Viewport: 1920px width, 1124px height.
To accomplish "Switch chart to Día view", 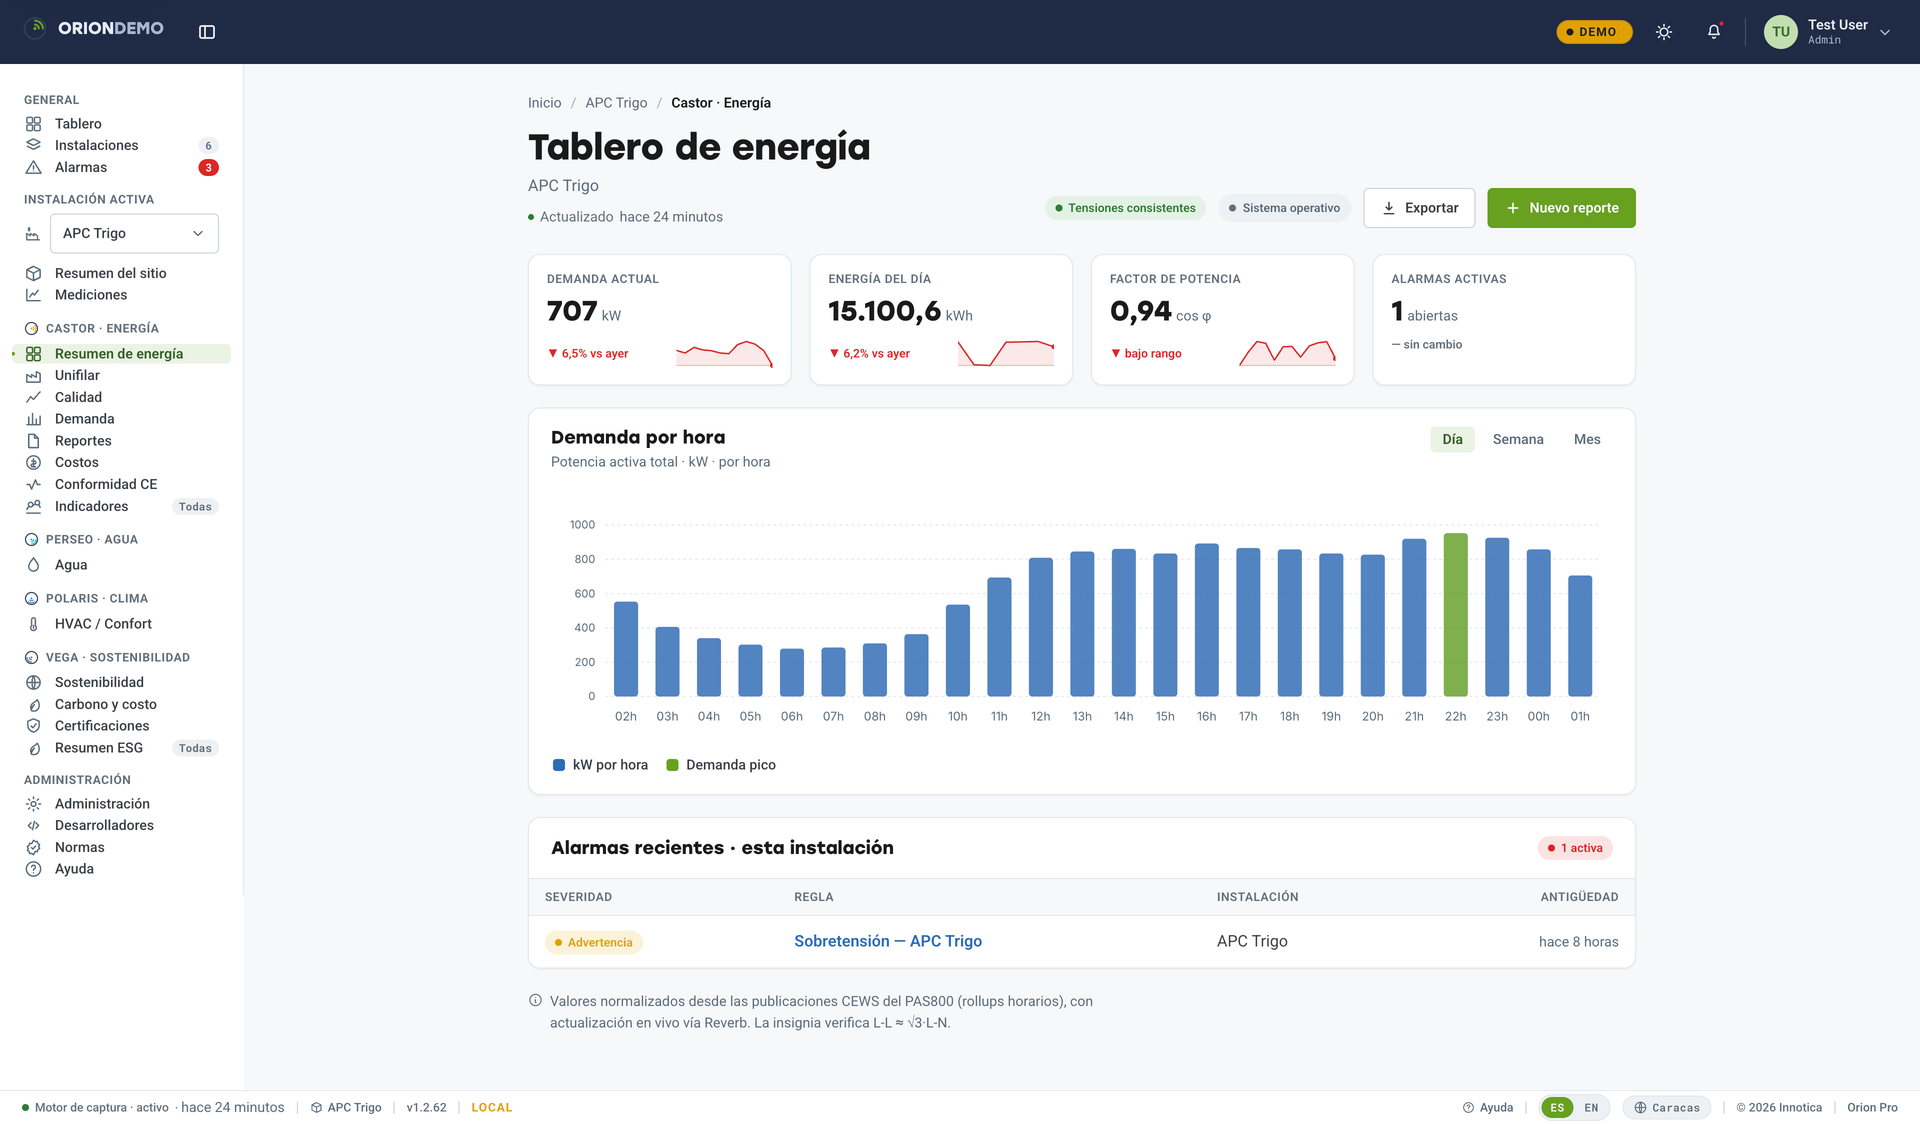I will (x=1452, y=440).
